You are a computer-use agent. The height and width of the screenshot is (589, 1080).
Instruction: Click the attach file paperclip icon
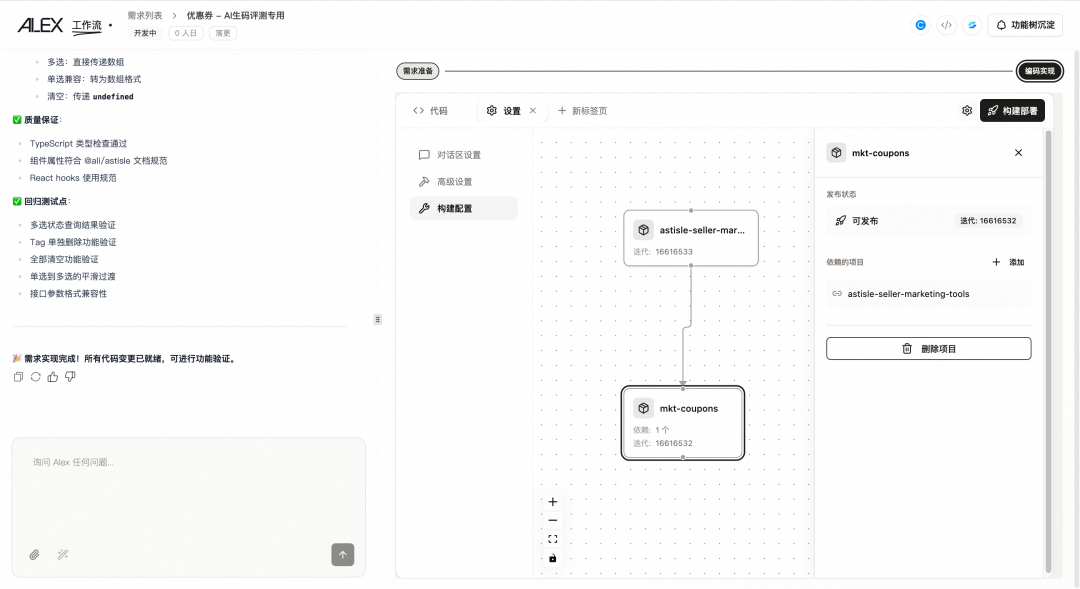coord(34,554)
